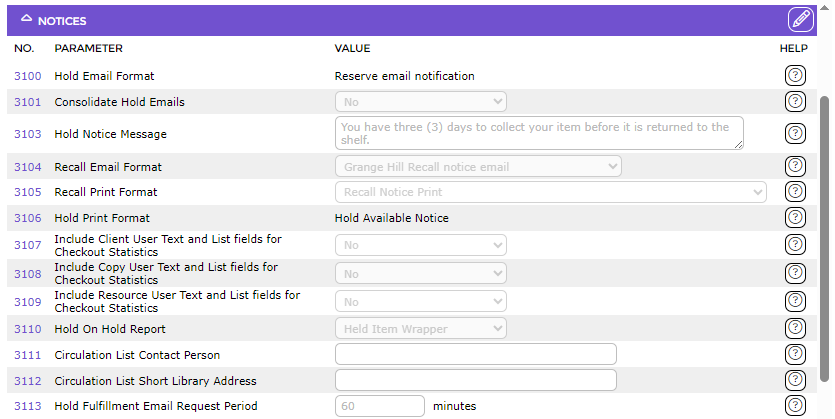Click parameter number 3104 link
Viewport: 835px width, 419px height.
tap(28, 167)
